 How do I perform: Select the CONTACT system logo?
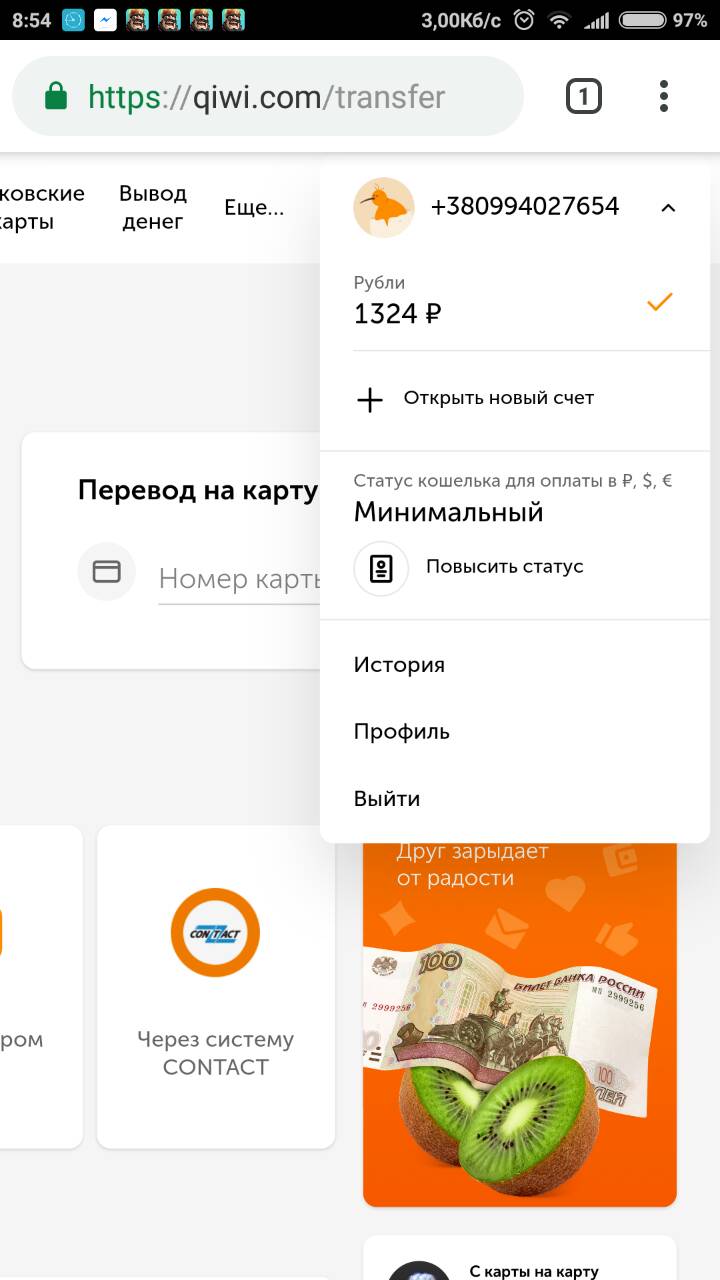click(215, 933)
